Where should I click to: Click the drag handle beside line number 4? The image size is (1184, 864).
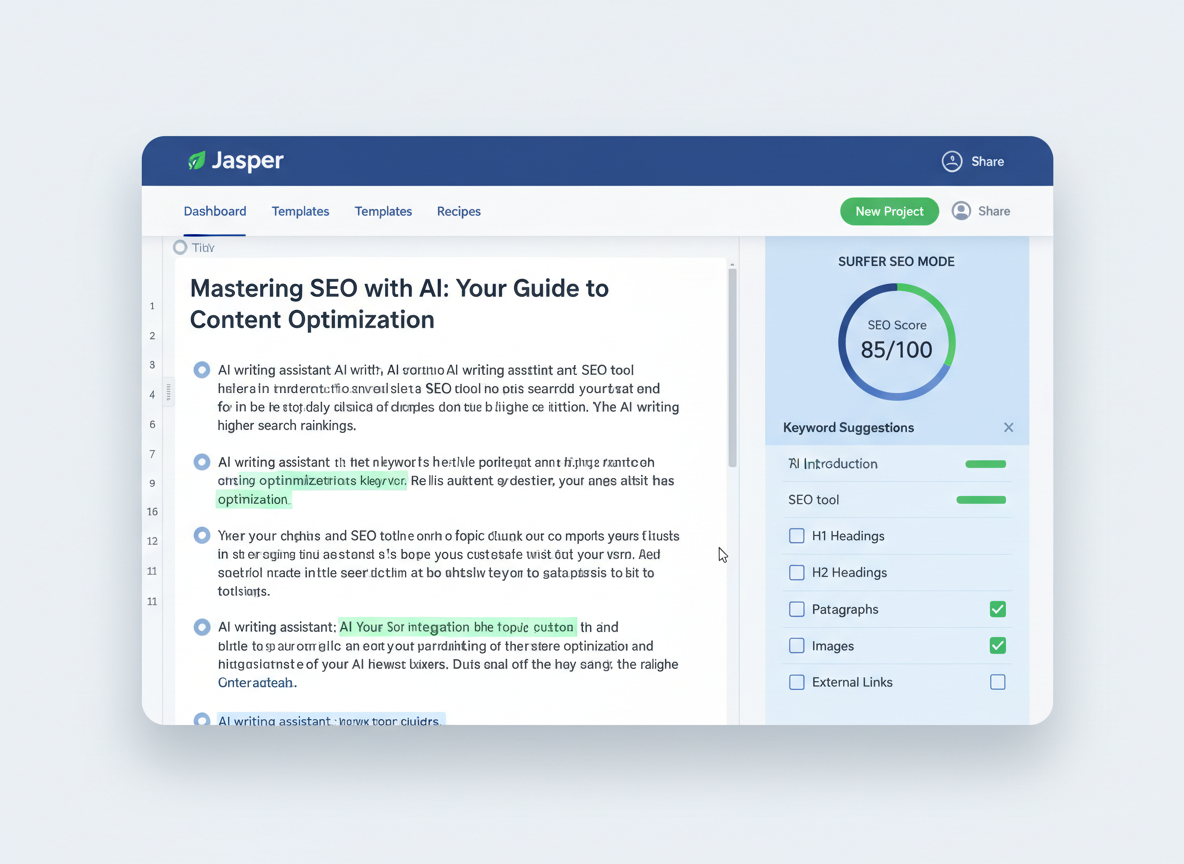pos(168,392)
